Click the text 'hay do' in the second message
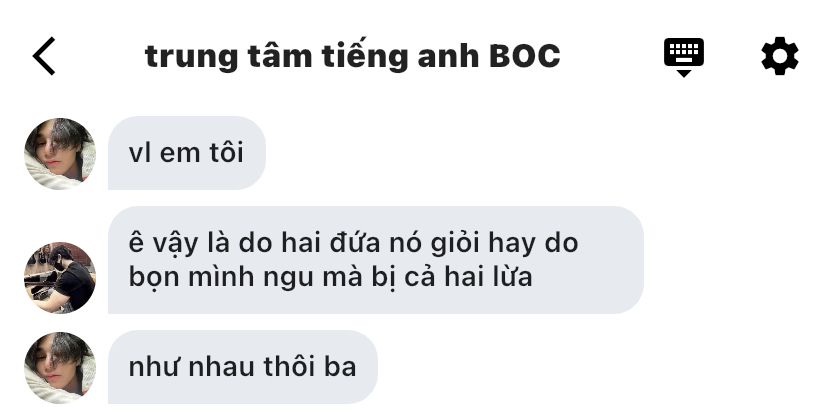828x410 pixels. (533, 245)
